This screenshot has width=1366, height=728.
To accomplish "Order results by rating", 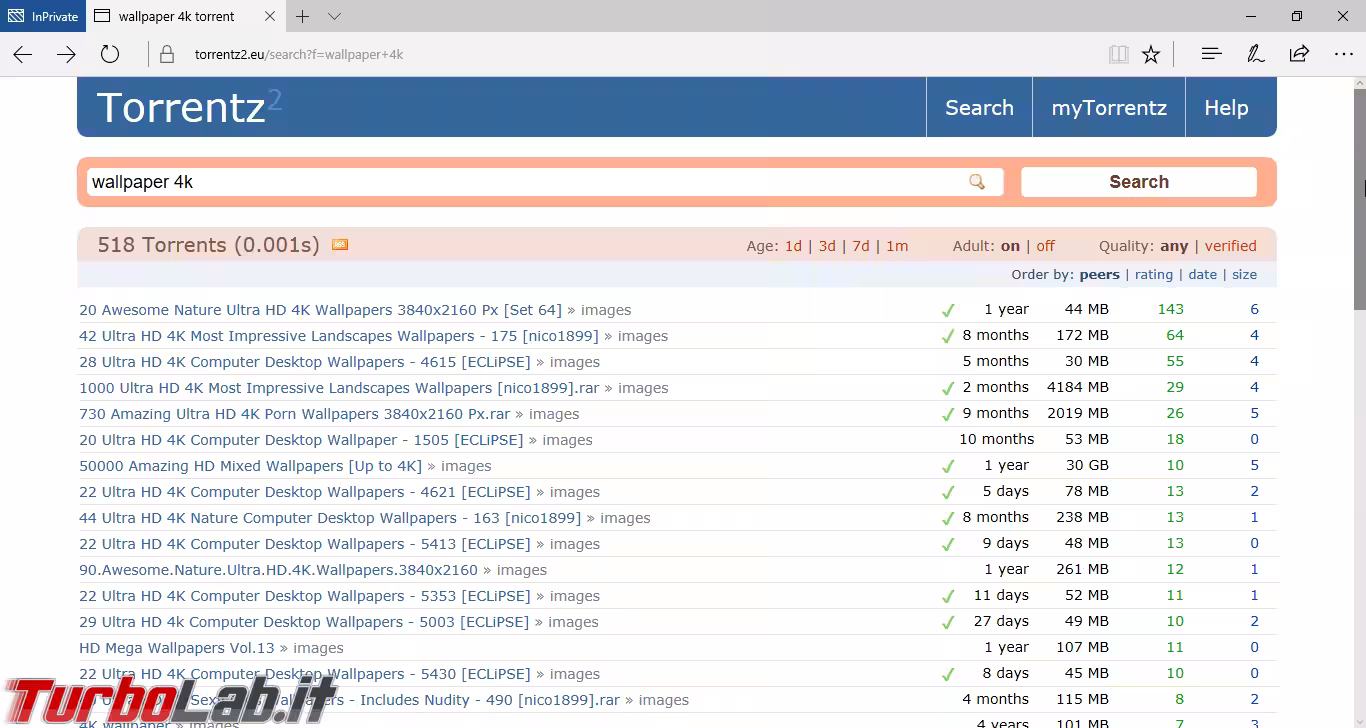I will click(1153, 275).
